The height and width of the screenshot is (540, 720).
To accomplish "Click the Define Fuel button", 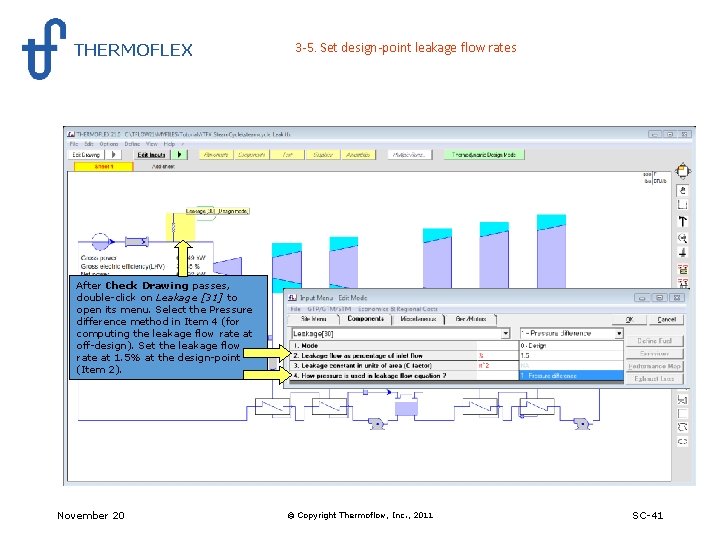I will click(654, 341).
